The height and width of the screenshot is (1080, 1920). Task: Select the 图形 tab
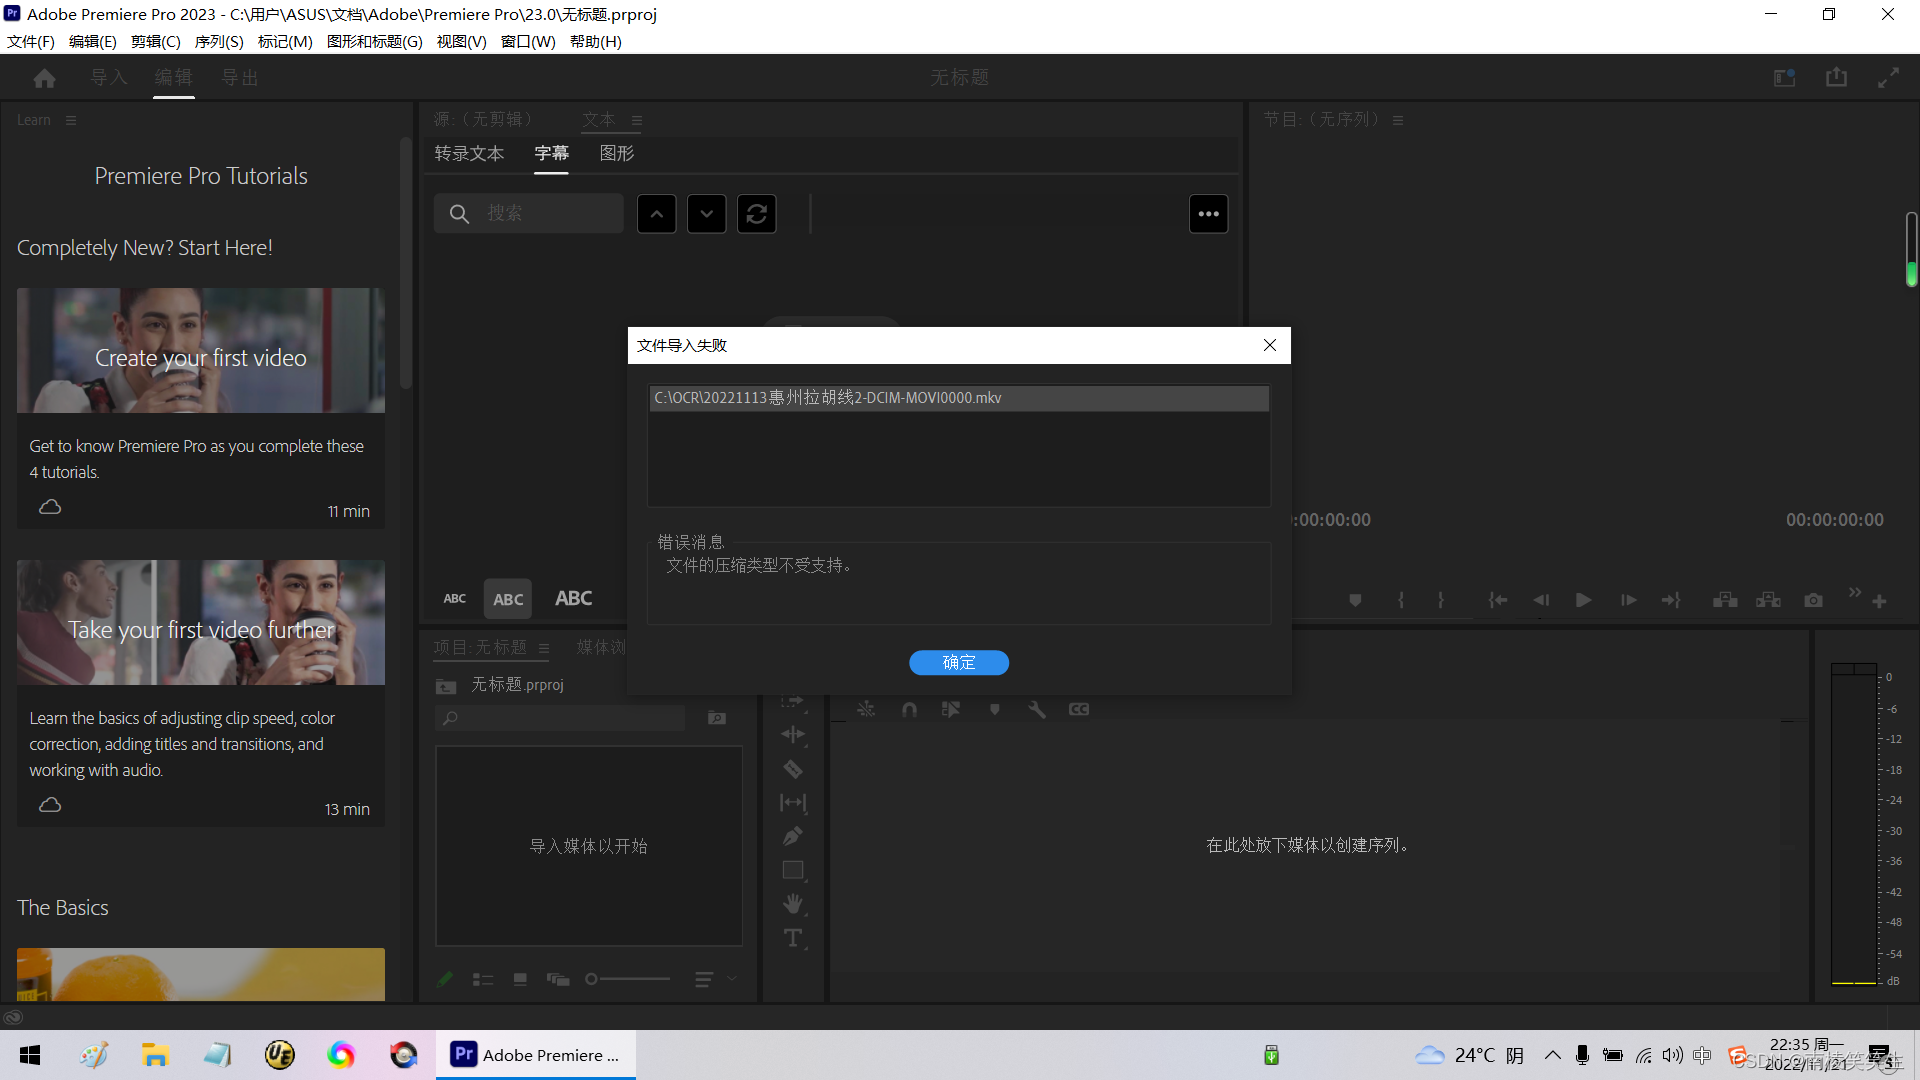617,153
